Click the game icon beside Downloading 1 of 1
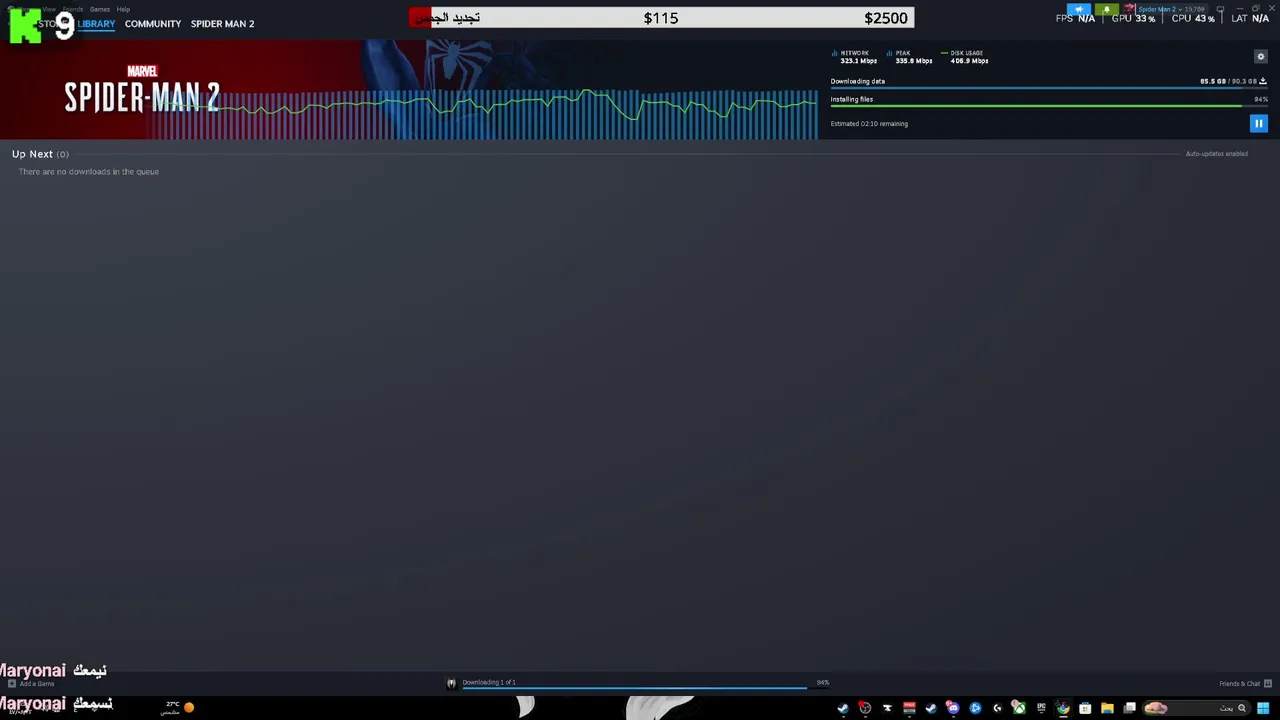Image resolution: width=1280 pixels, height=720 pixels. [451, 683]
